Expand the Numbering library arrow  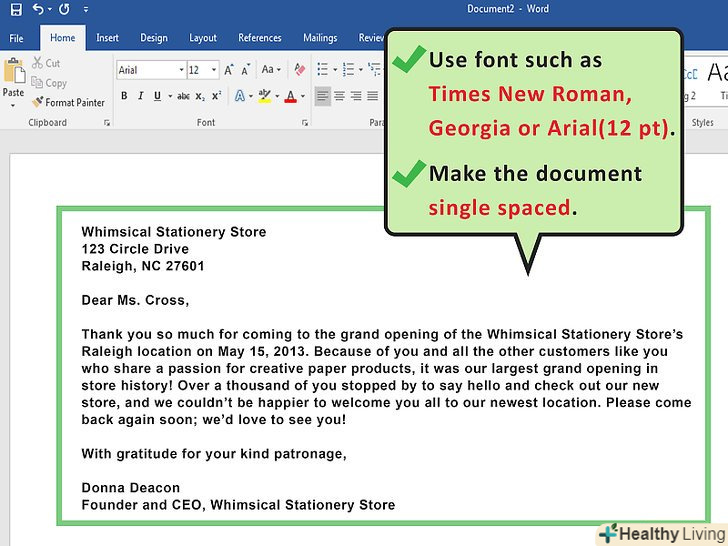[360, 70]
